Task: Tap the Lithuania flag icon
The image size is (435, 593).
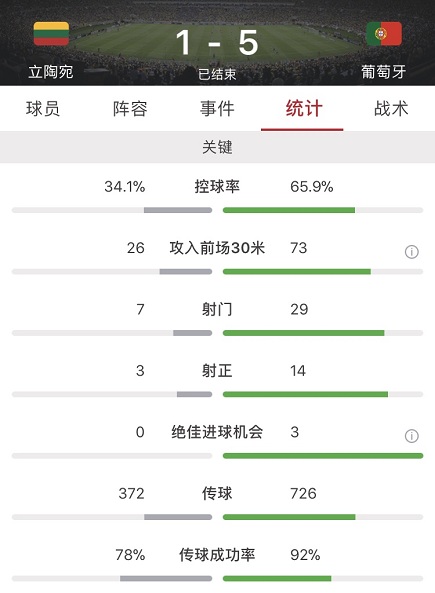Action: coord(51,34)
